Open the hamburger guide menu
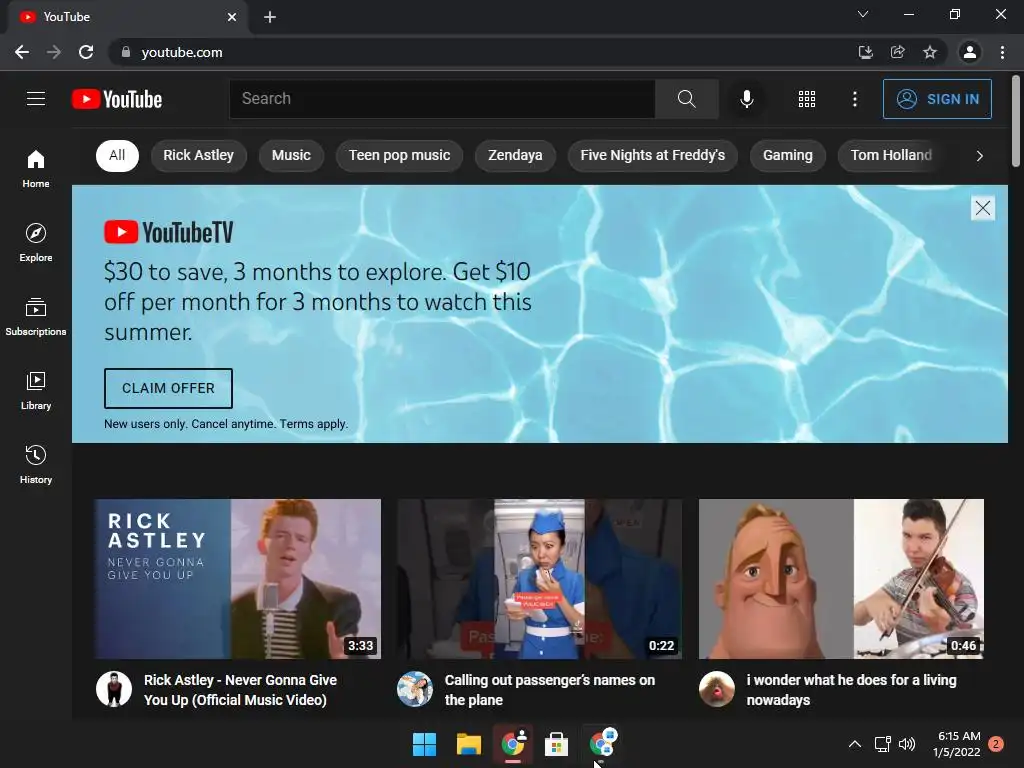Viewport: 1024px width, 768px height. tap(36, 99)
